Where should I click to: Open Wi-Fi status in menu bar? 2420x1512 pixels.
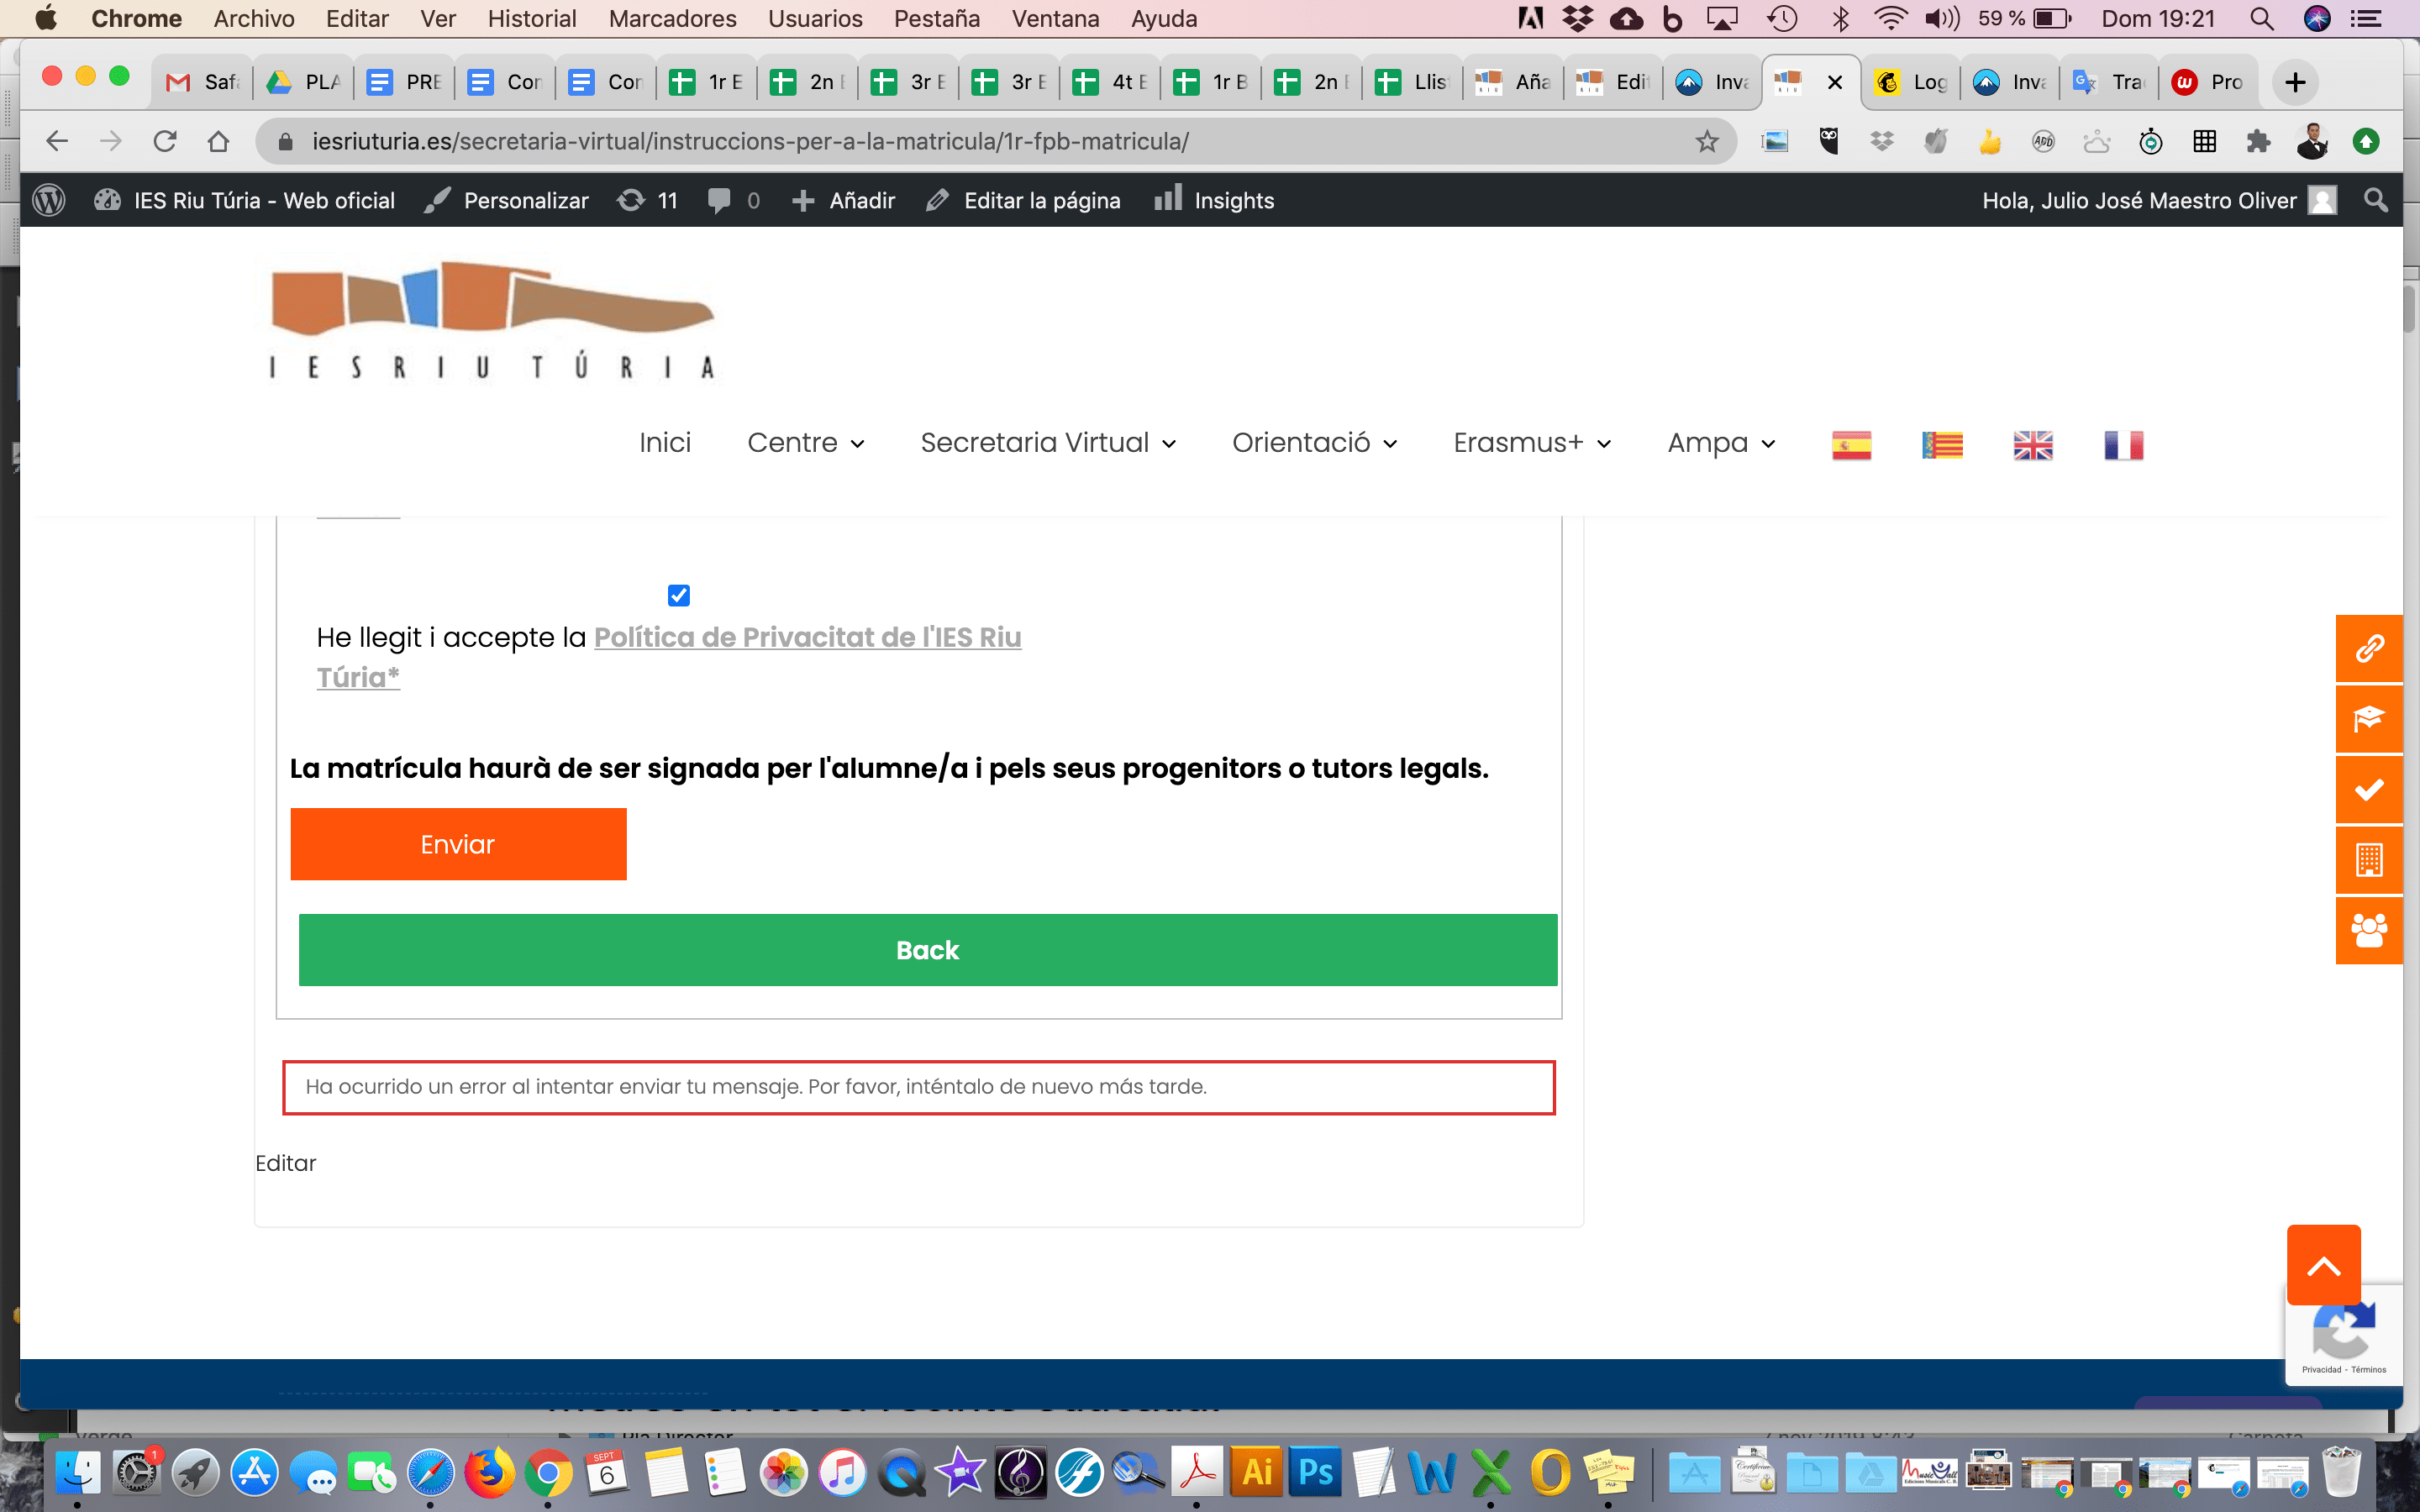click(1889, 19)
